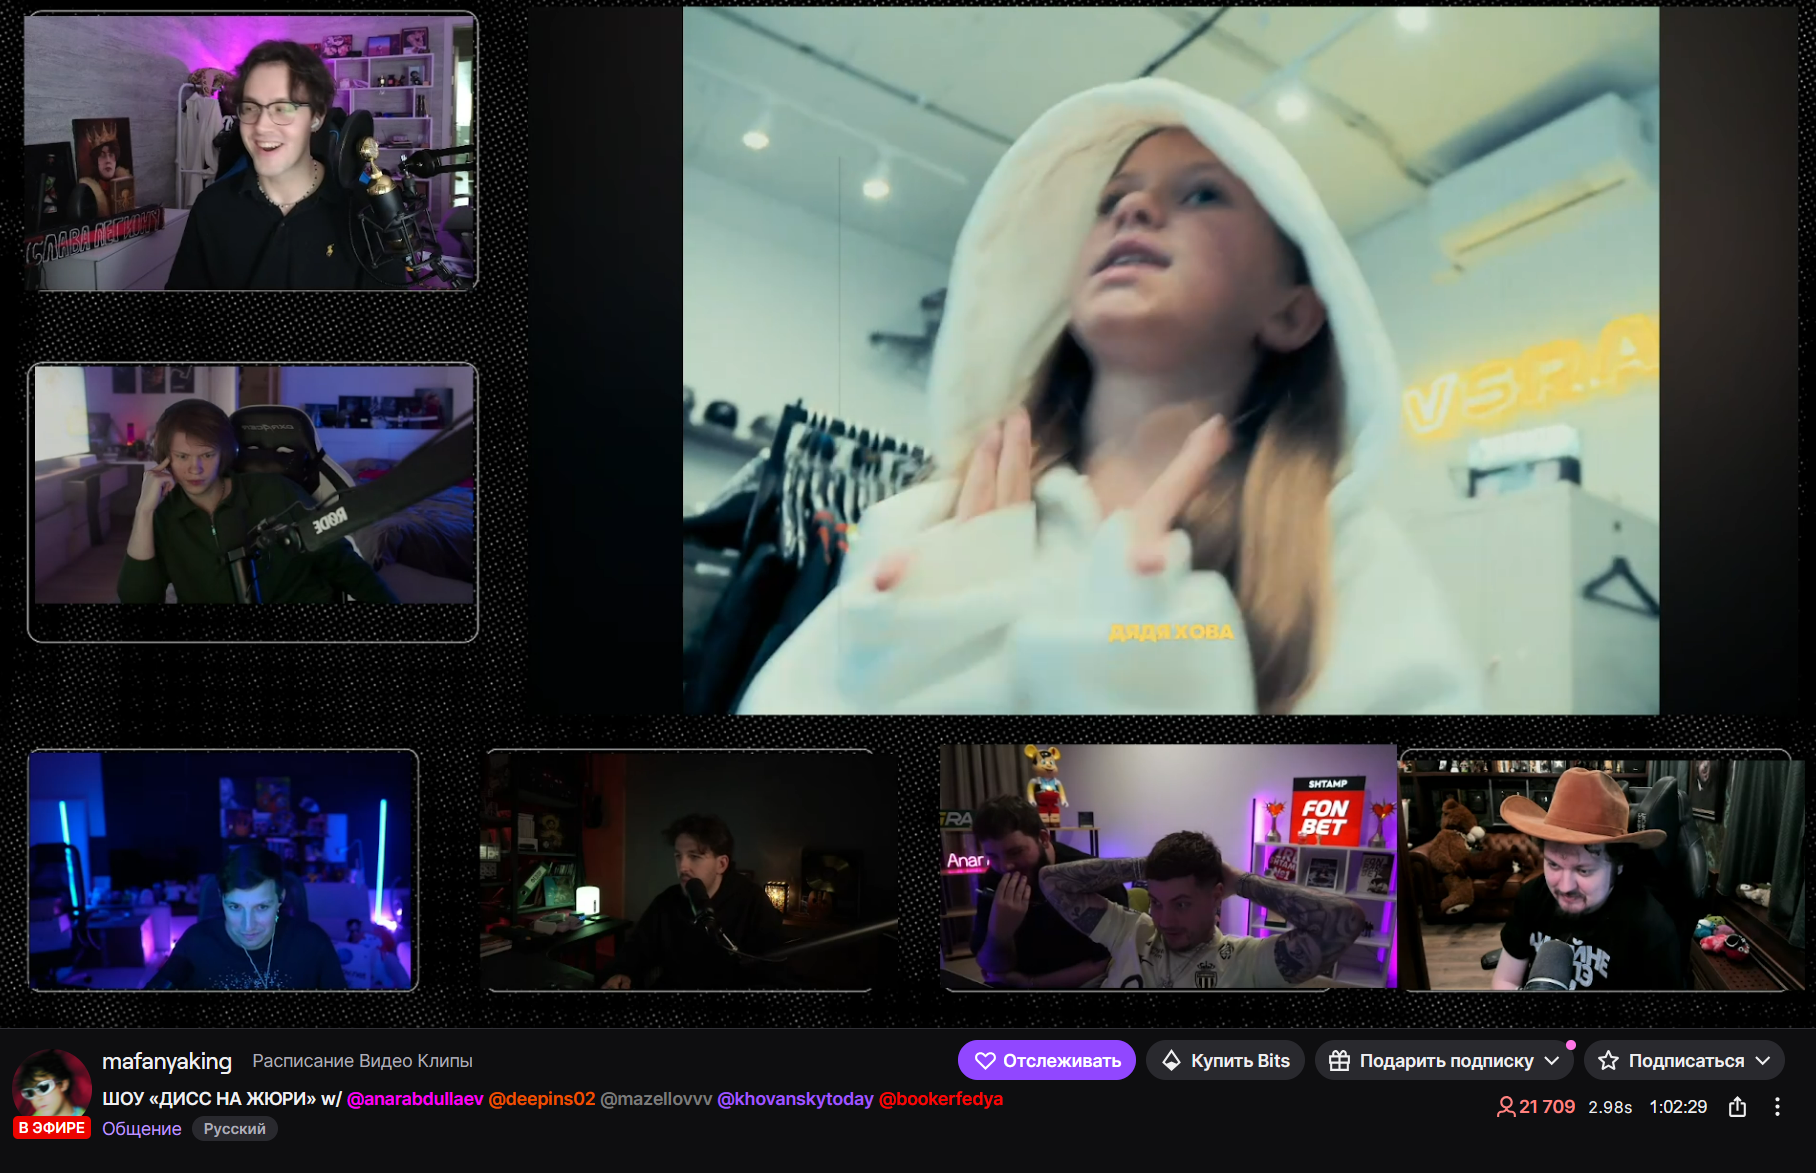Click the share stream icon

click(1738, 1107)
